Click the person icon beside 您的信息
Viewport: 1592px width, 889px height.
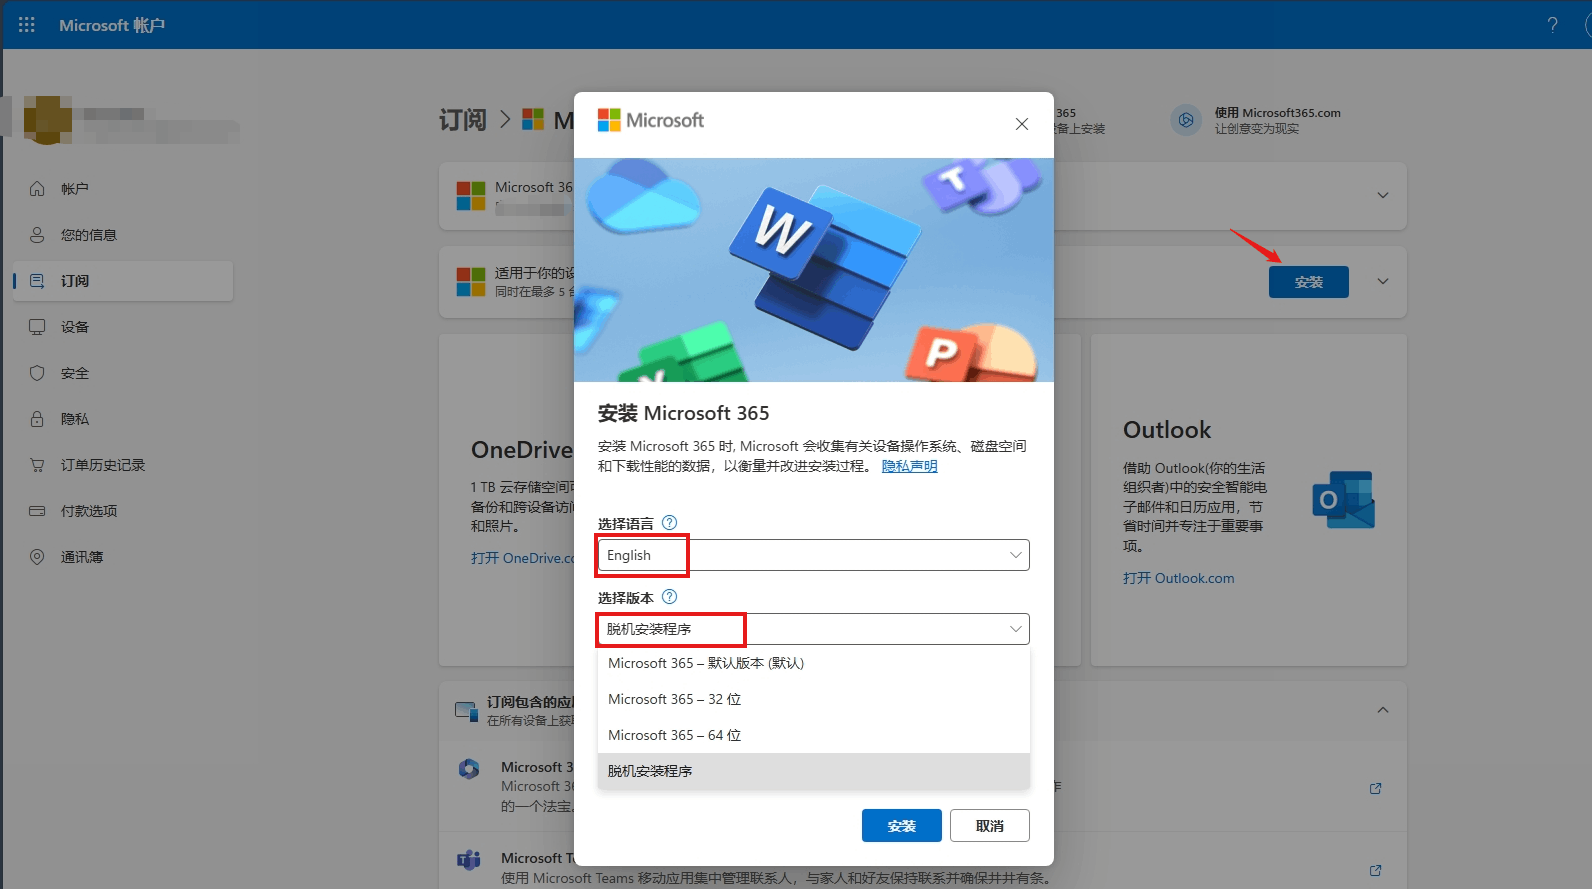coord(37,235)
